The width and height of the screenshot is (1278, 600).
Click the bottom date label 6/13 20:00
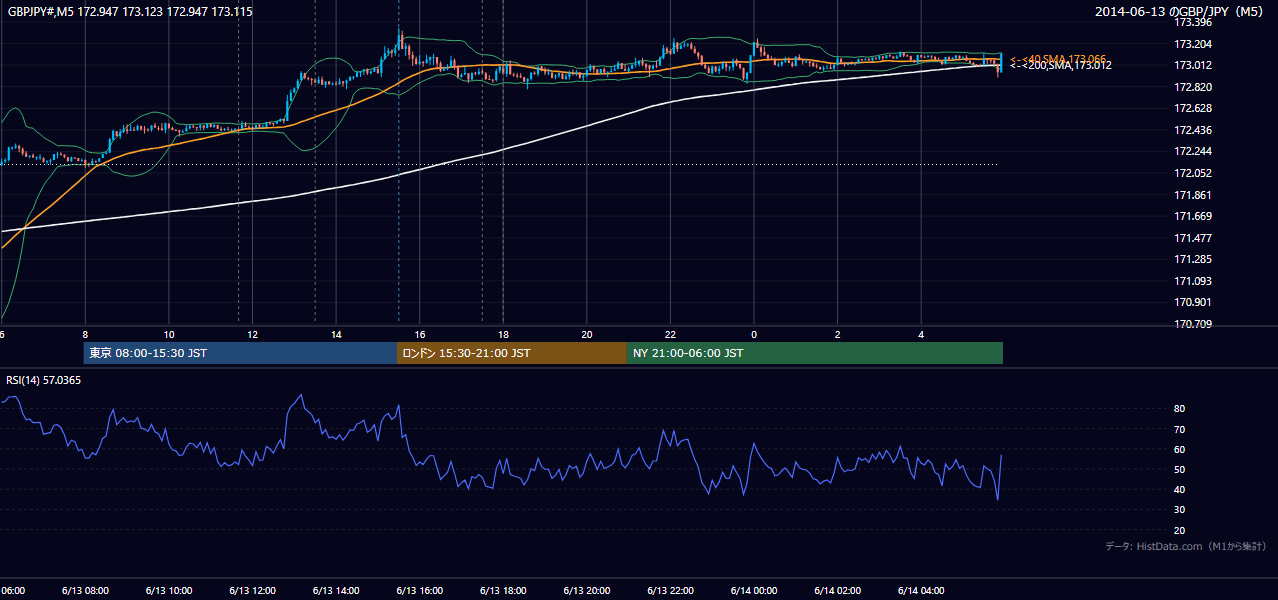(x=586, y=590)
